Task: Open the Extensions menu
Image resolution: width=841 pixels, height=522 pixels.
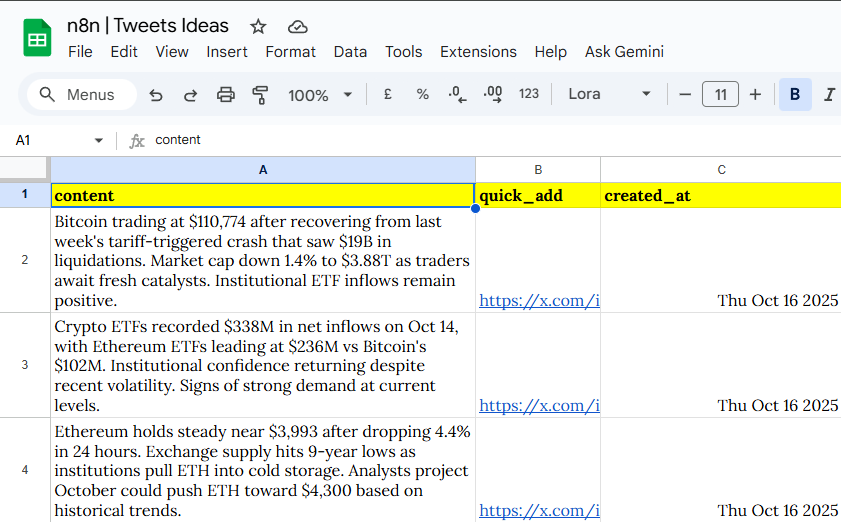Action: click(x=478, y=52)
